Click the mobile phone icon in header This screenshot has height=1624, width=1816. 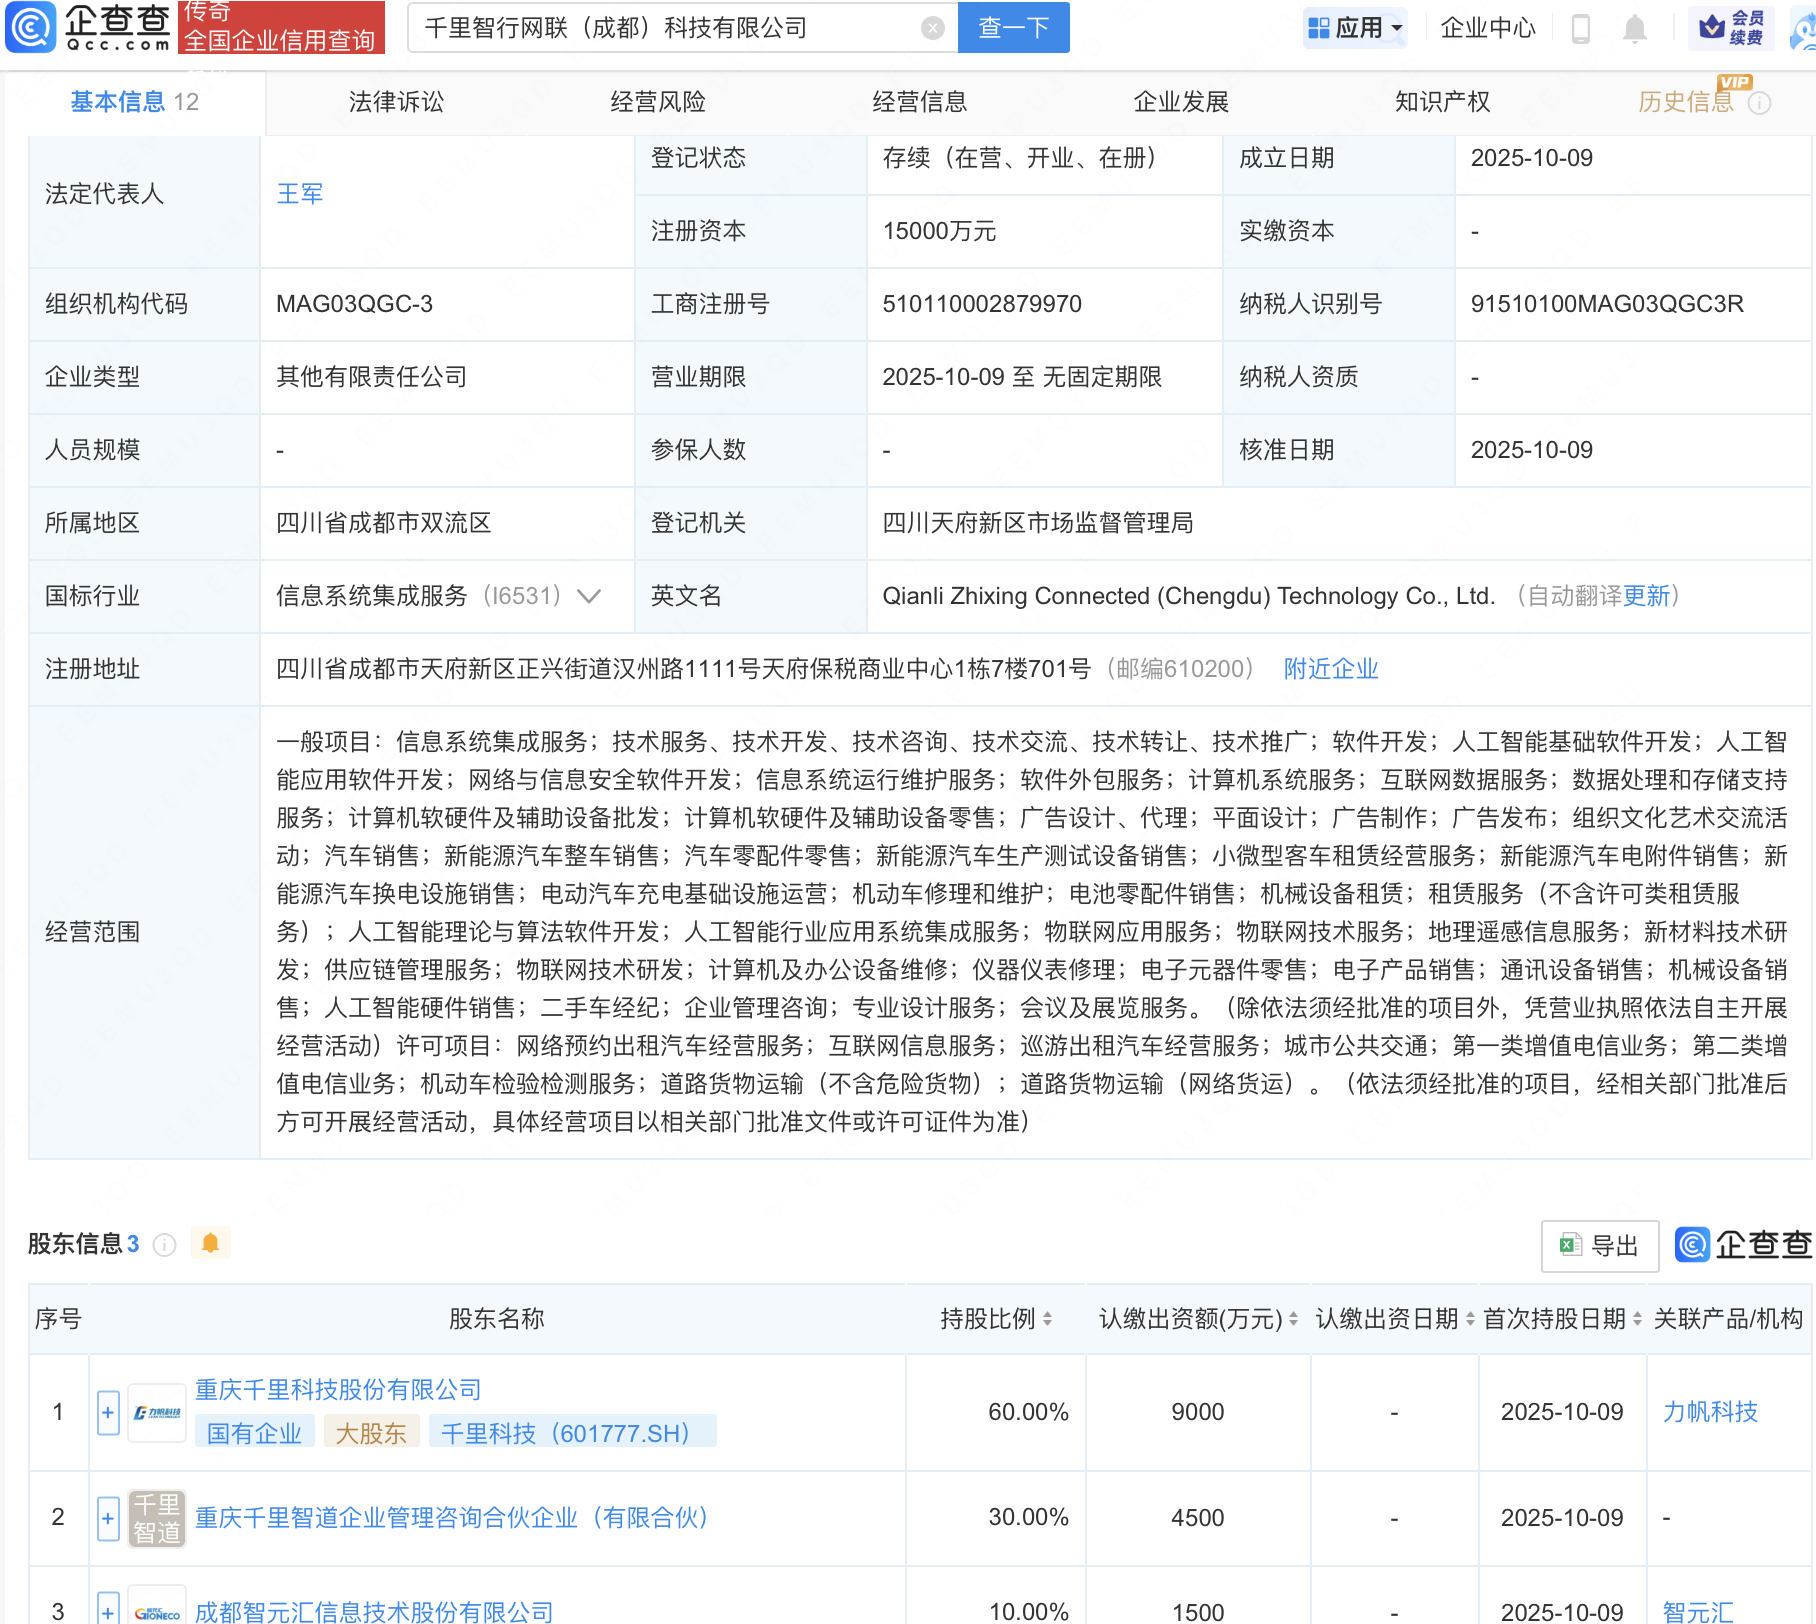[x=1580, y=29]
